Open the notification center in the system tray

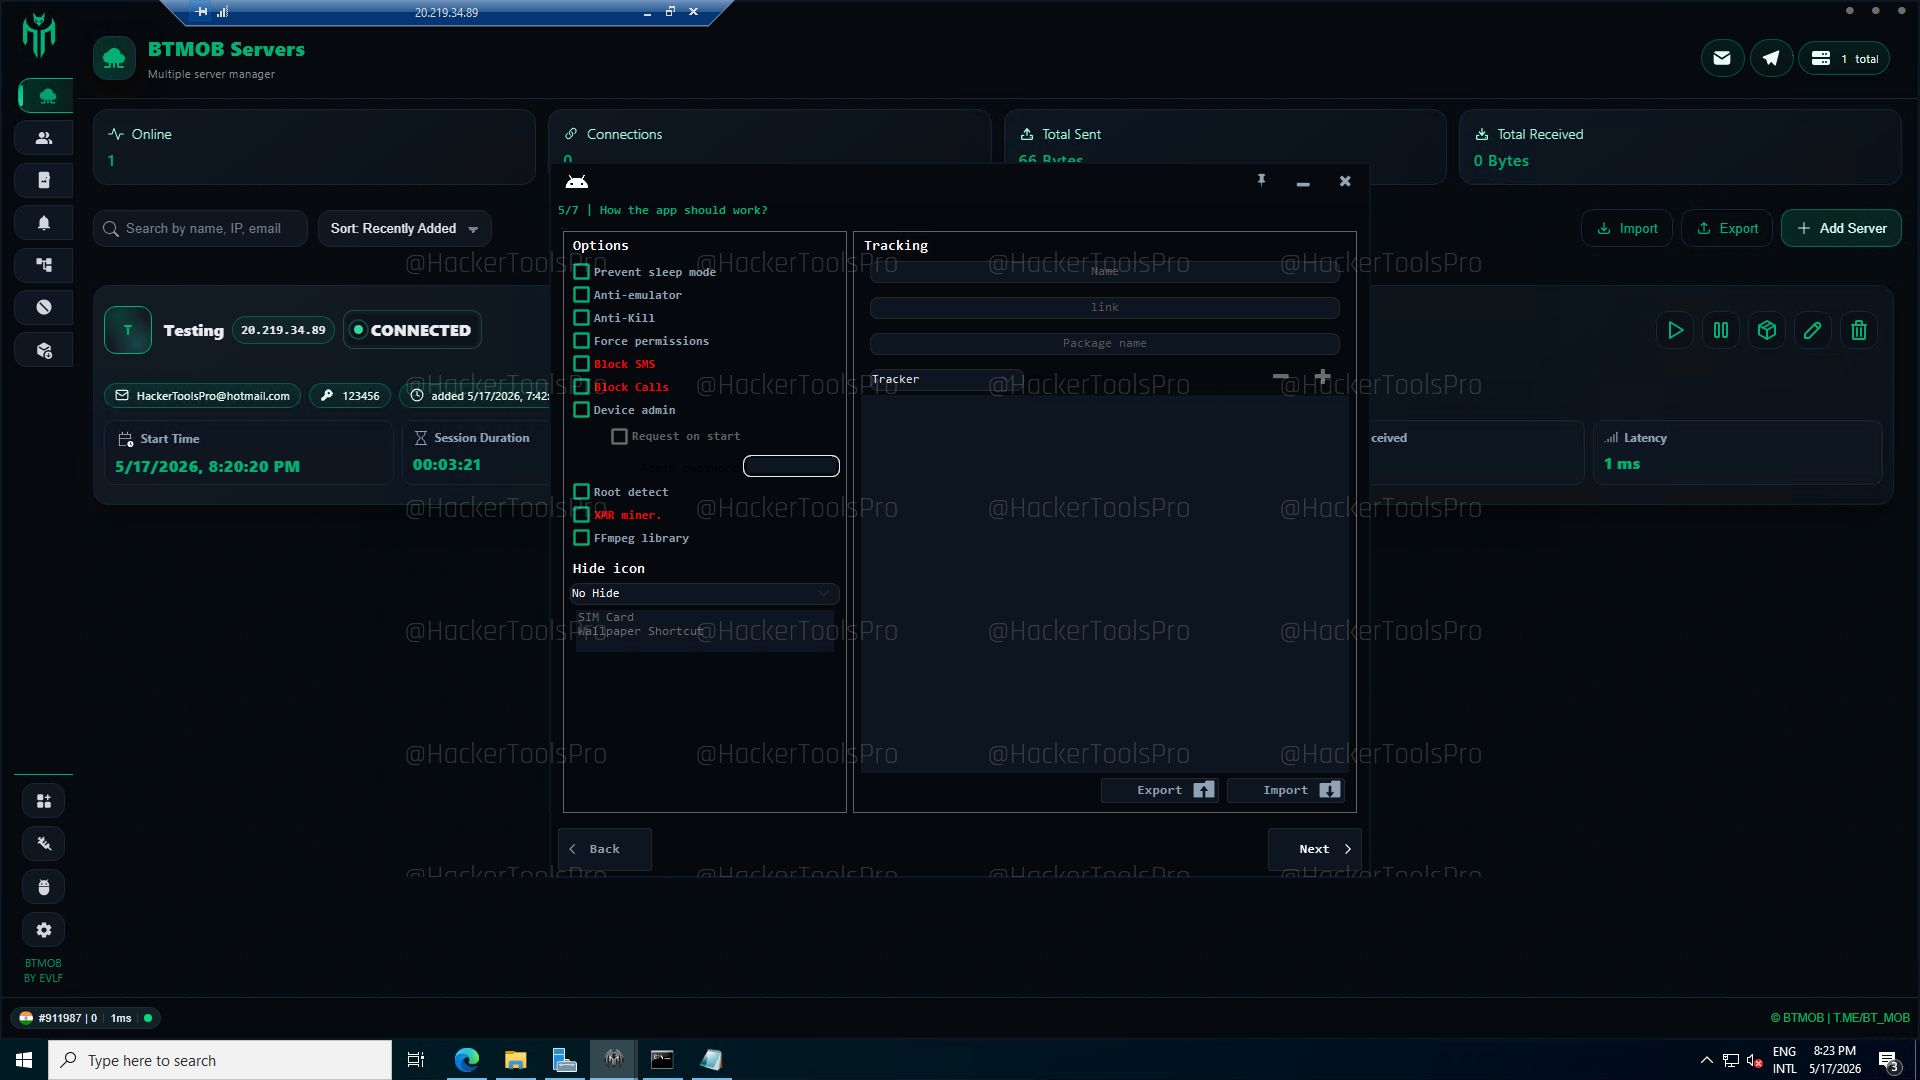(x=1888, y=1061)
